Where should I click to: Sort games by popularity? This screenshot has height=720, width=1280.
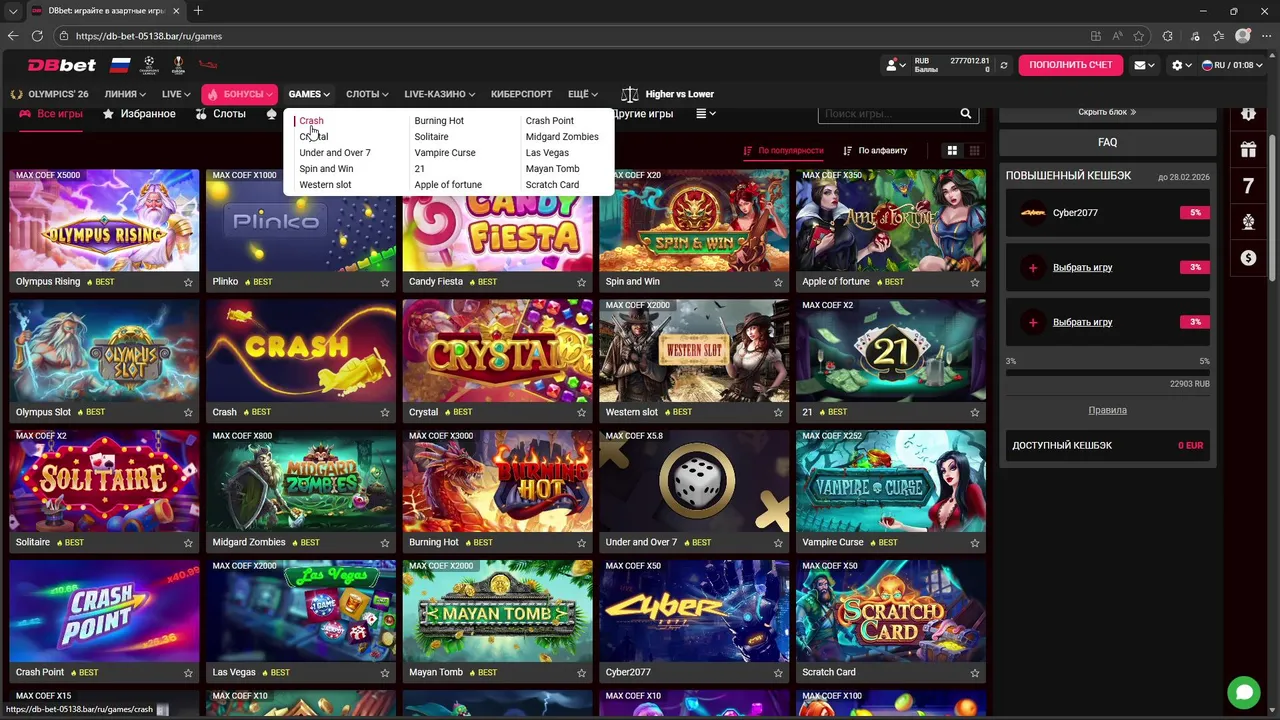tap(783, 150)
